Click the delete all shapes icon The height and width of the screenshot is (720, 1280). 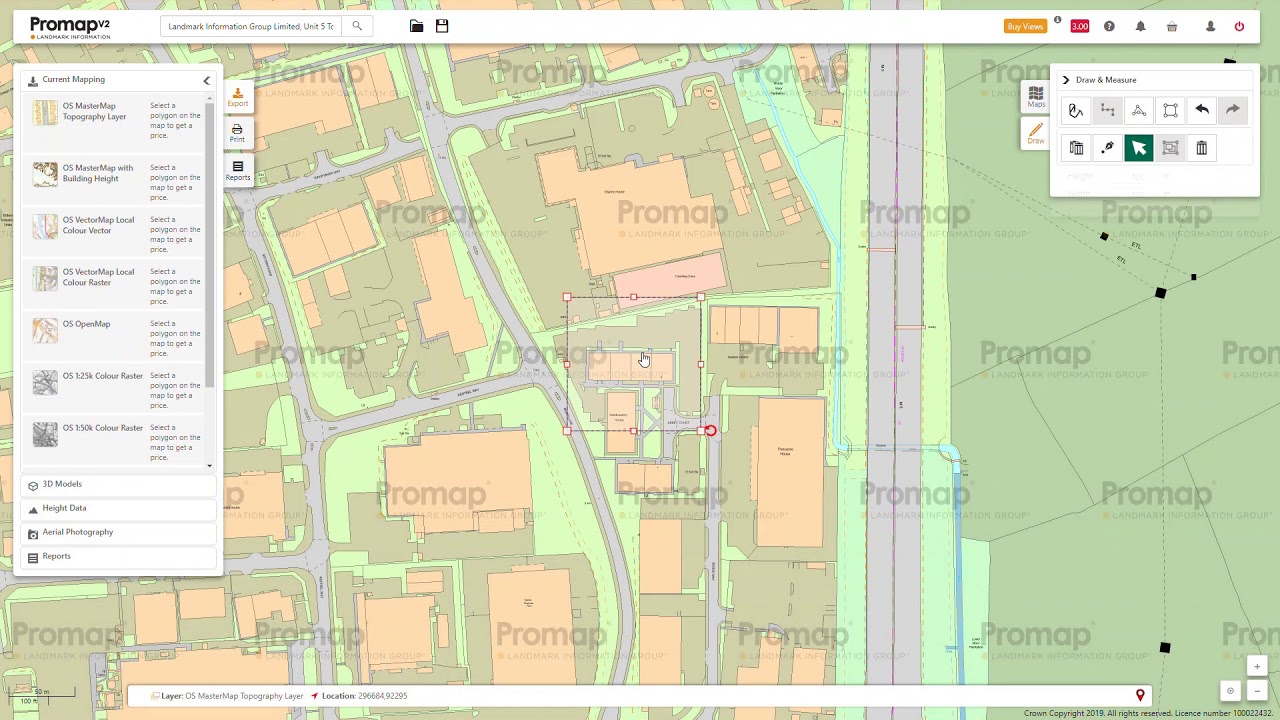[1076, 148]
